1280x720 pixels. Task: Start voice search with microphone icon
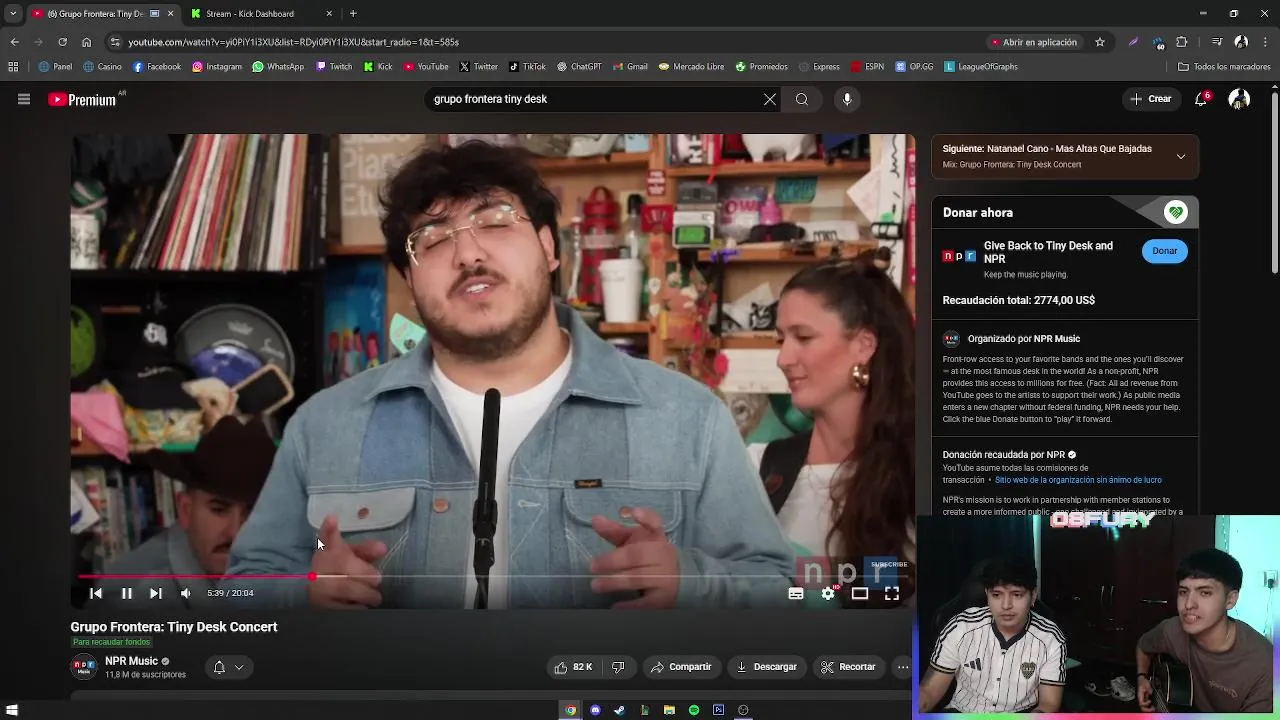(847, 99)
